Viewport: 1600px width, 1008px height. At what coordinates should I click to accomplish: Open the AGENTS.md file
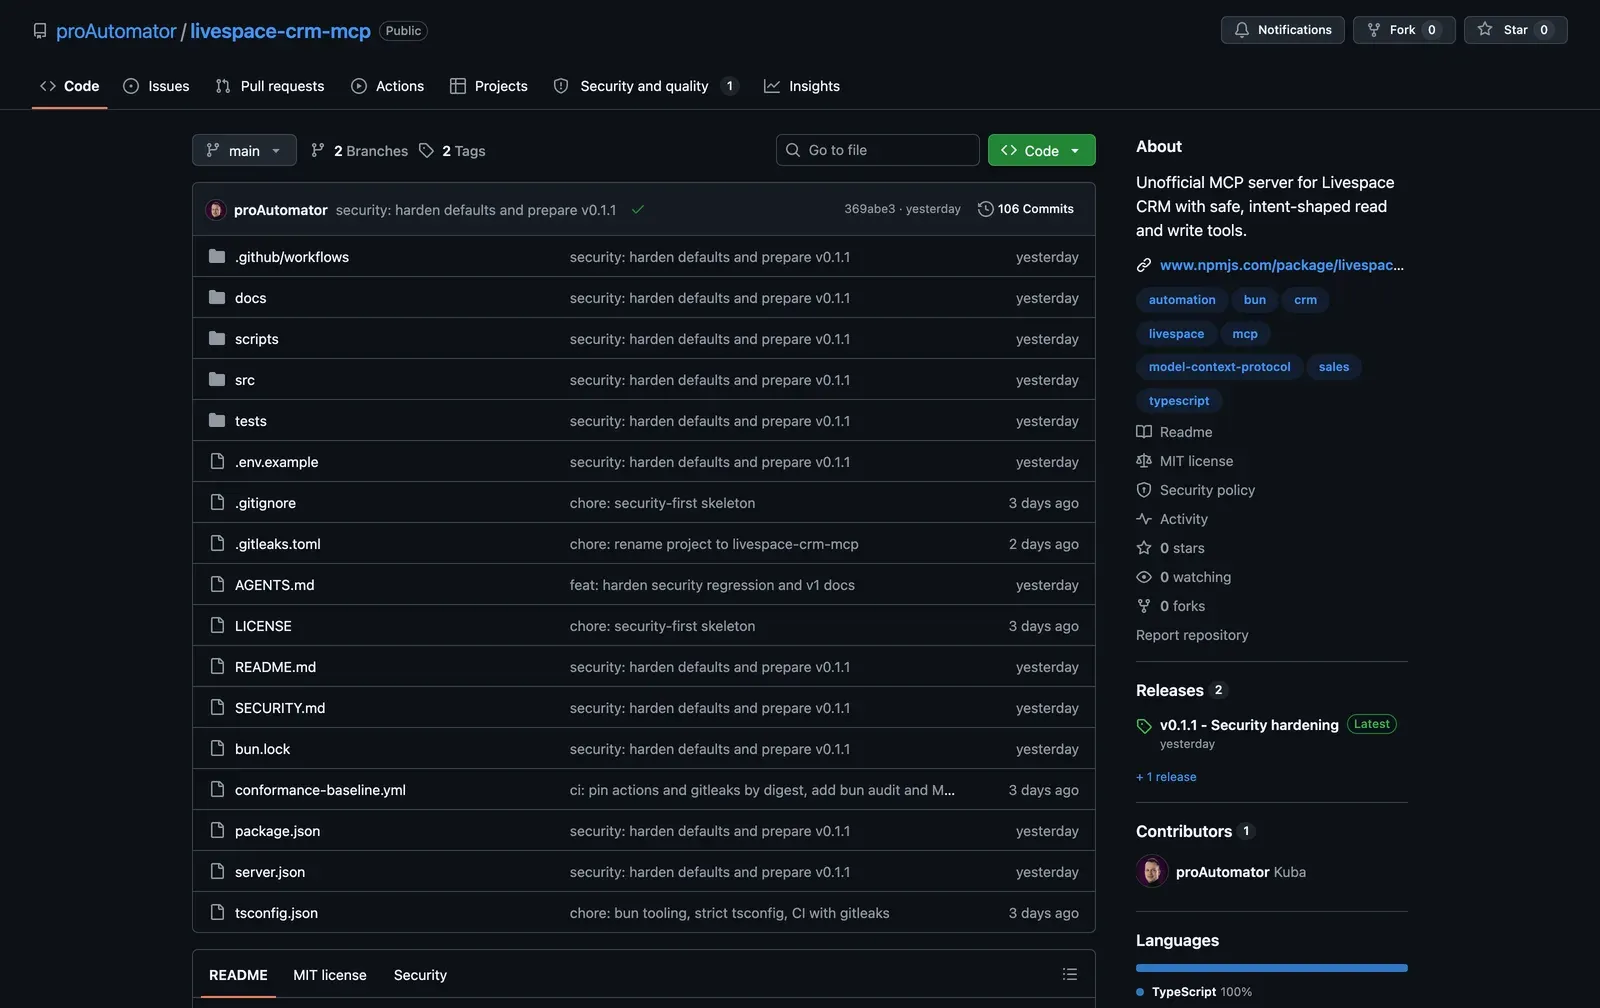[x=274, y=585]
